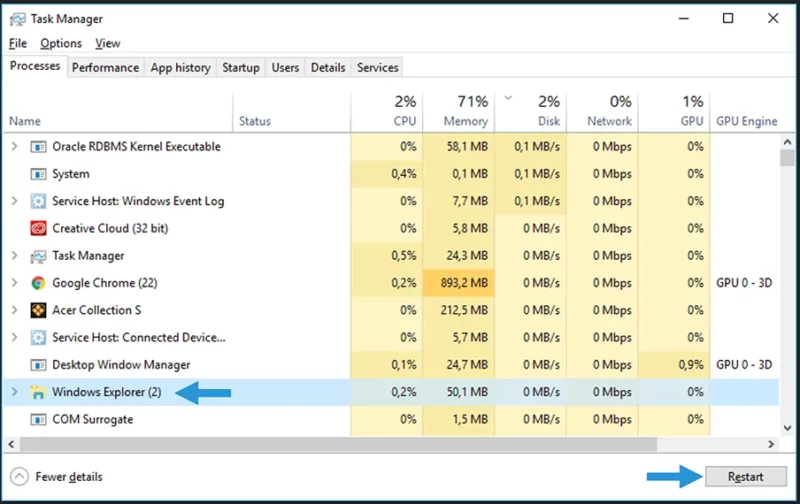Click the Google Chrome icon

[38, 283]
